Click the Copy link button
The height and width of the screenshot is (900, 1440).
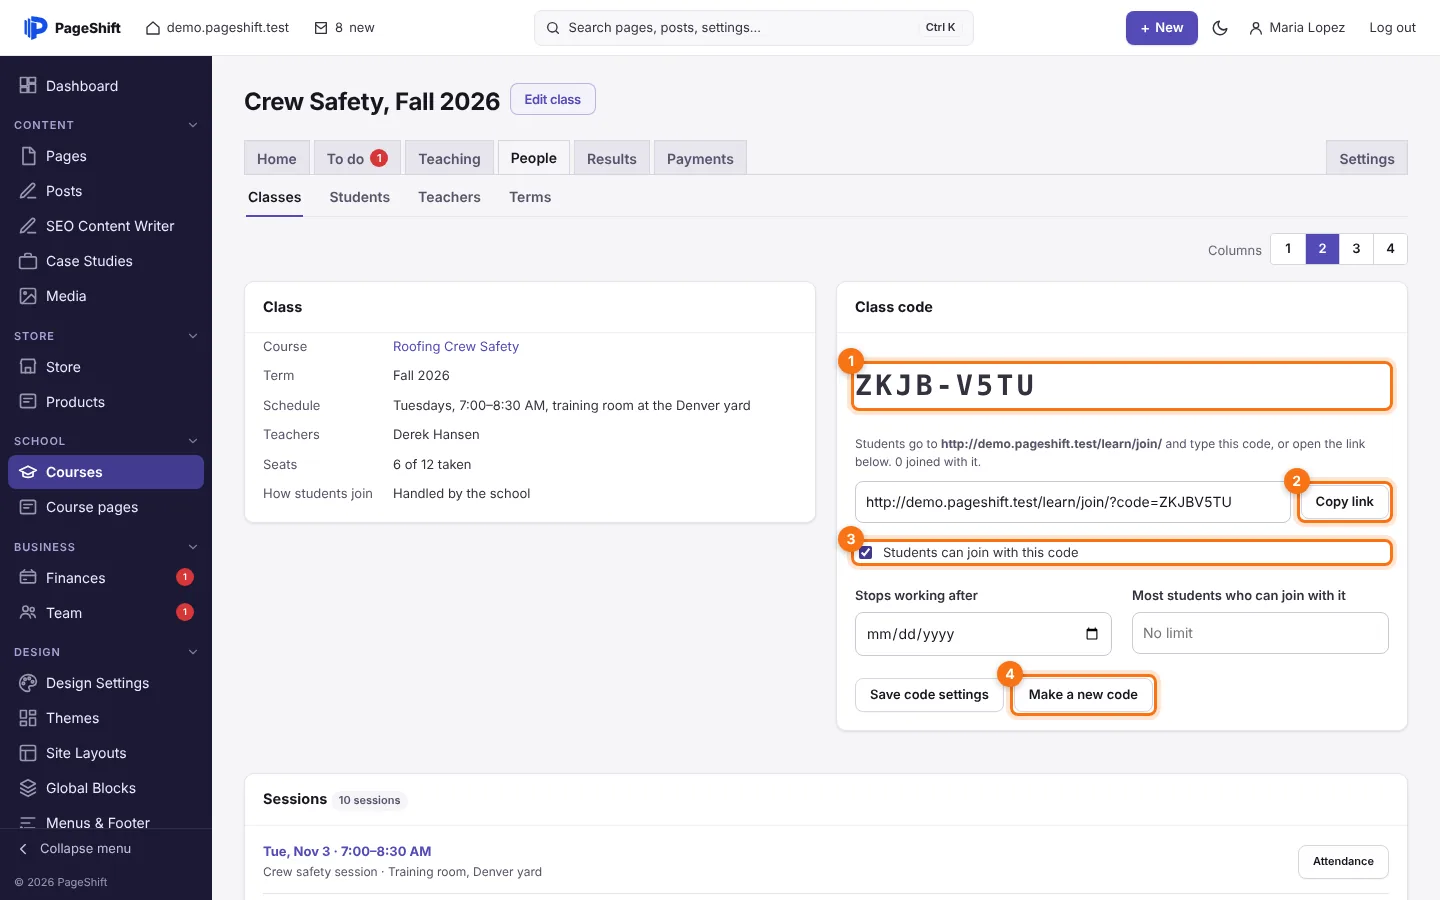pyautogui.click(x=1344, y=502)
